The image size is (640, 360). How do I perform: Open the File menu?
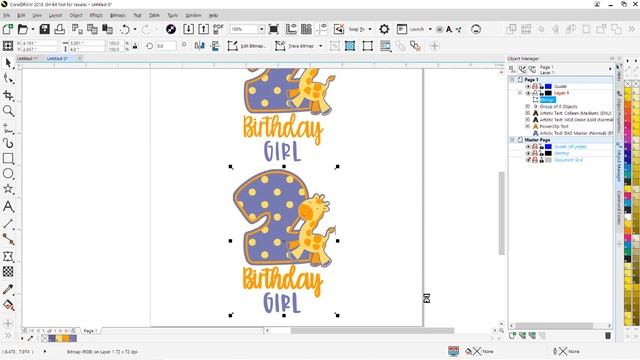click(7, 15)
